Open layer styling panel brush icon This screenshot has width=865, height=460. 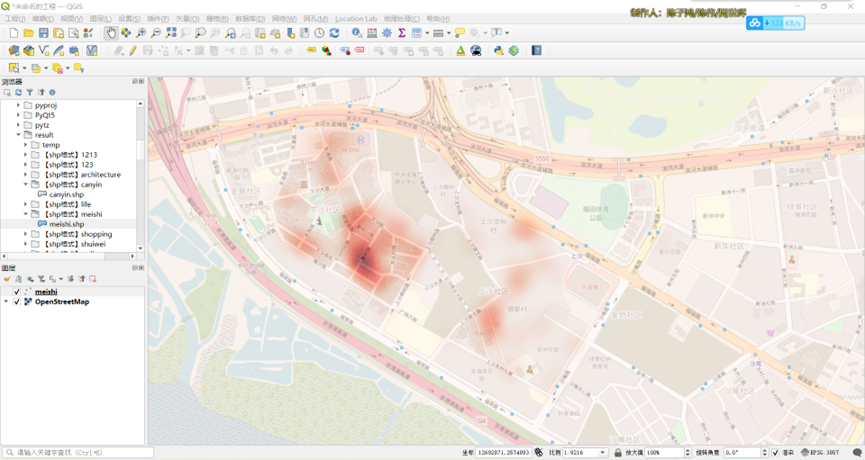[7, 279]
